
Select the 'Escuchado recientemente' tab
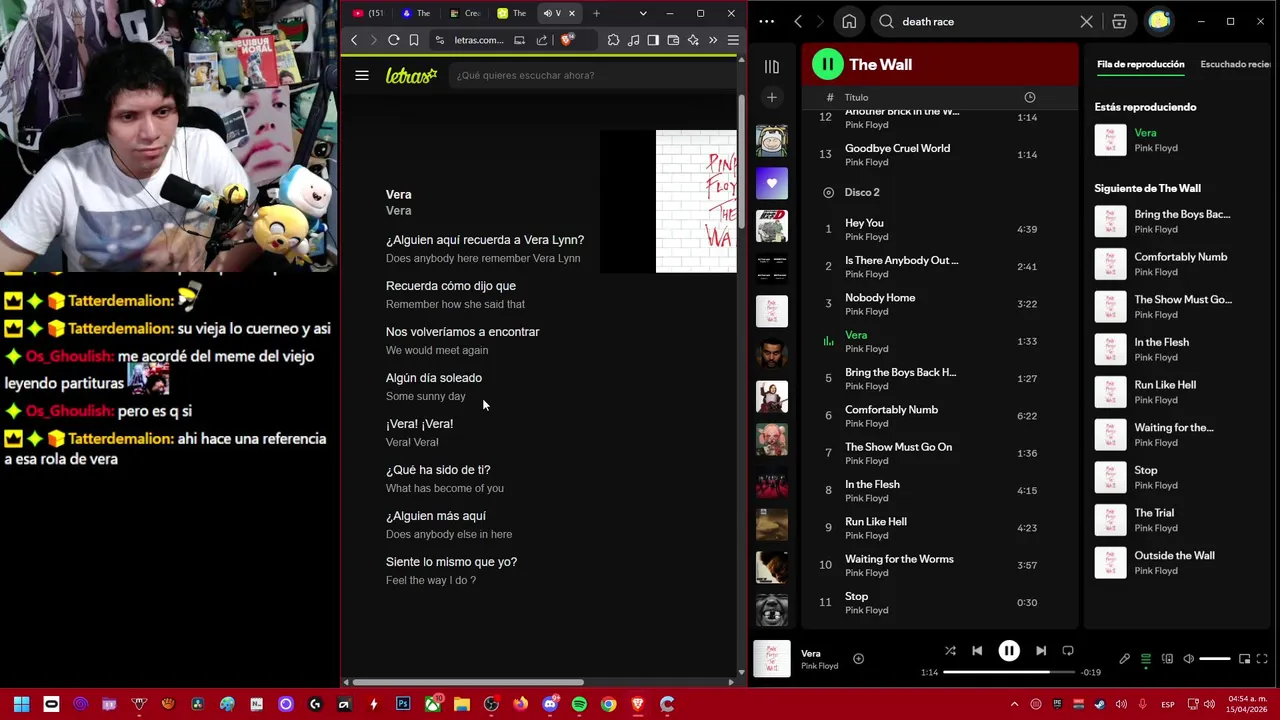[1235, 64]
